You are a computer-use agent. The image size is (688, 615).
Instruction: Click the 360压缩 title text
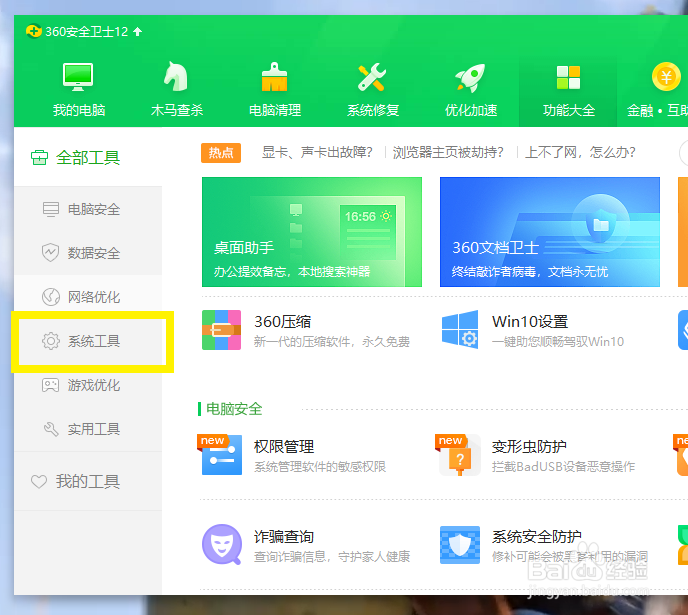click(283, 322)
